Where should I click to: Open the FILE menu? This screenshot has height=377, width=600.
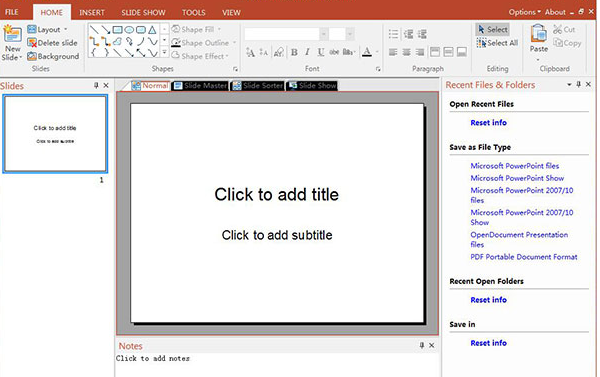pyautogui.click(x=11, y=12)
